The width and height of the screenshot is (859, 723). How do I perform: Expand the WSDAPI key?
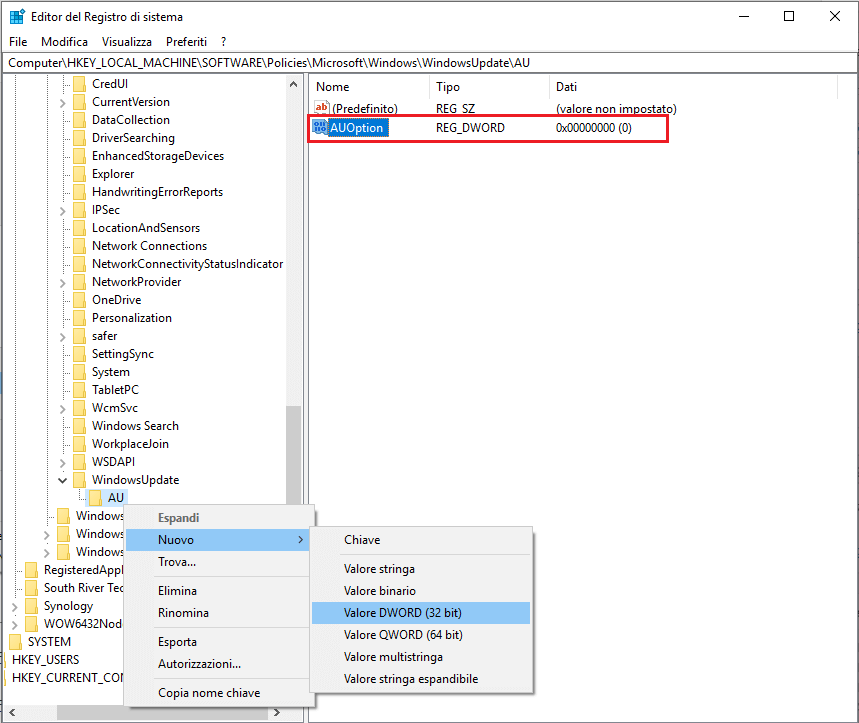62,463
